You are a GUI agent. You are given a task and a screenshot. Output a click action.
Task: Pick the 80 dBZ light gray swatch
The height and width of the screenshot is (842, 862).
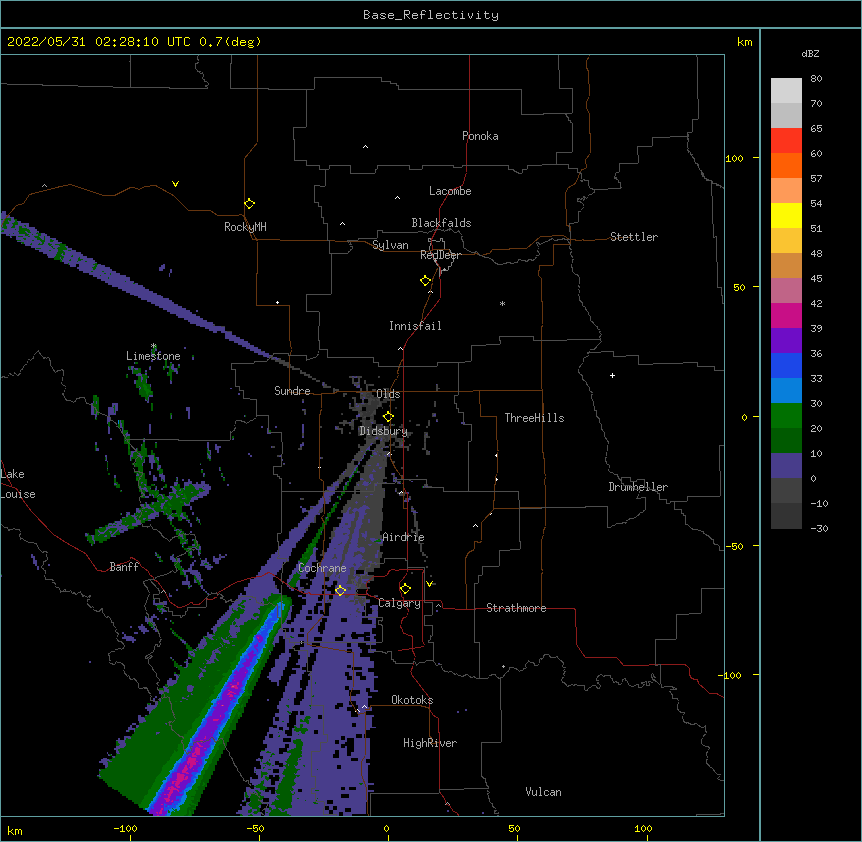coord(786,91)
